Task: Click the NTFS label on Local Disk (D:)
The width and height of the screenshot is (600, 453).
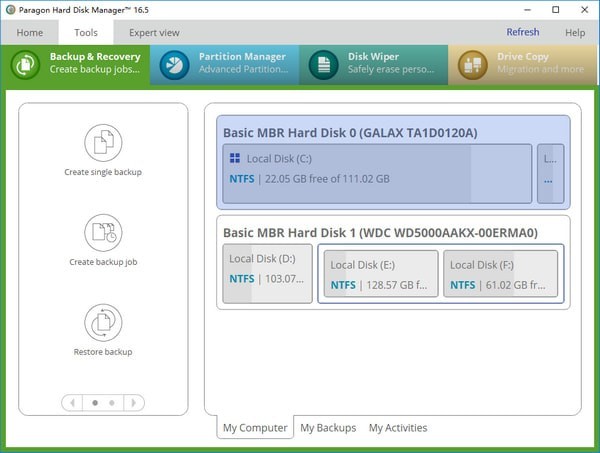Action: coord(241,279)
